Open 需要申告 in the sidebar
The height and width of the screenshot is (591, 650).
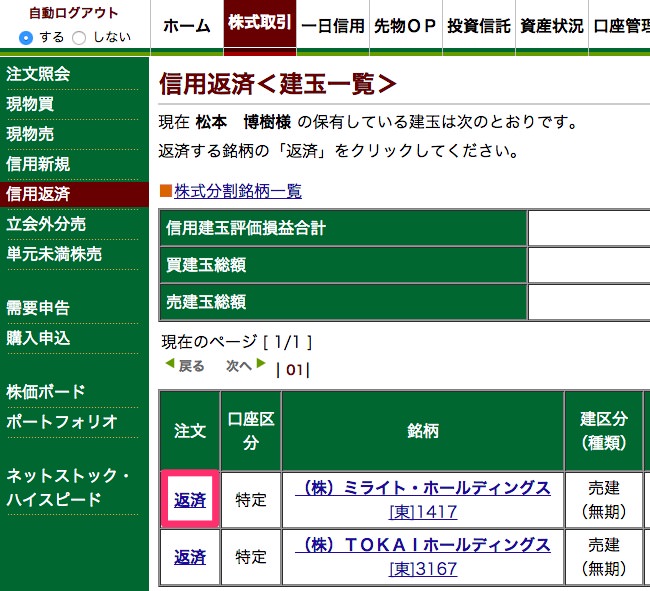[x=38, y=308]
